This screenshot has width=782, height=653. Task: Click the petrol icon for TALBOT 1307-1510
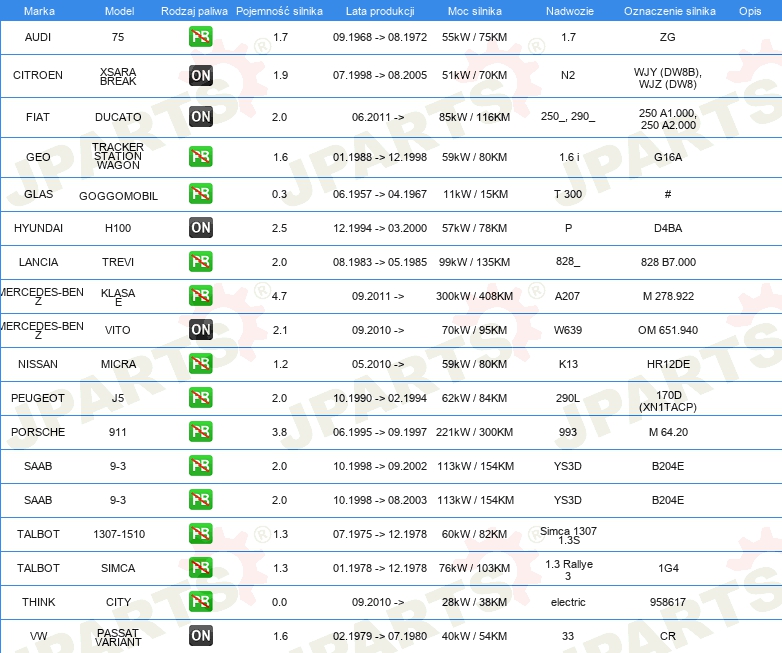click(x=200, y=533)
